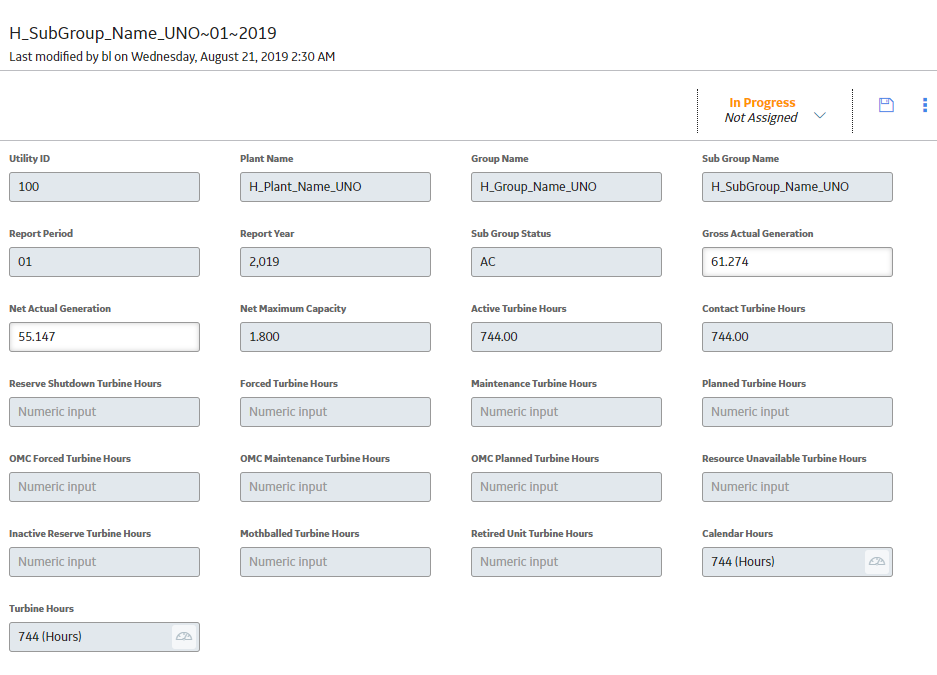The image size is (937, 675).
Task: Select the Mothballed Turbine Hours input
Action: (x=335, y=562)
